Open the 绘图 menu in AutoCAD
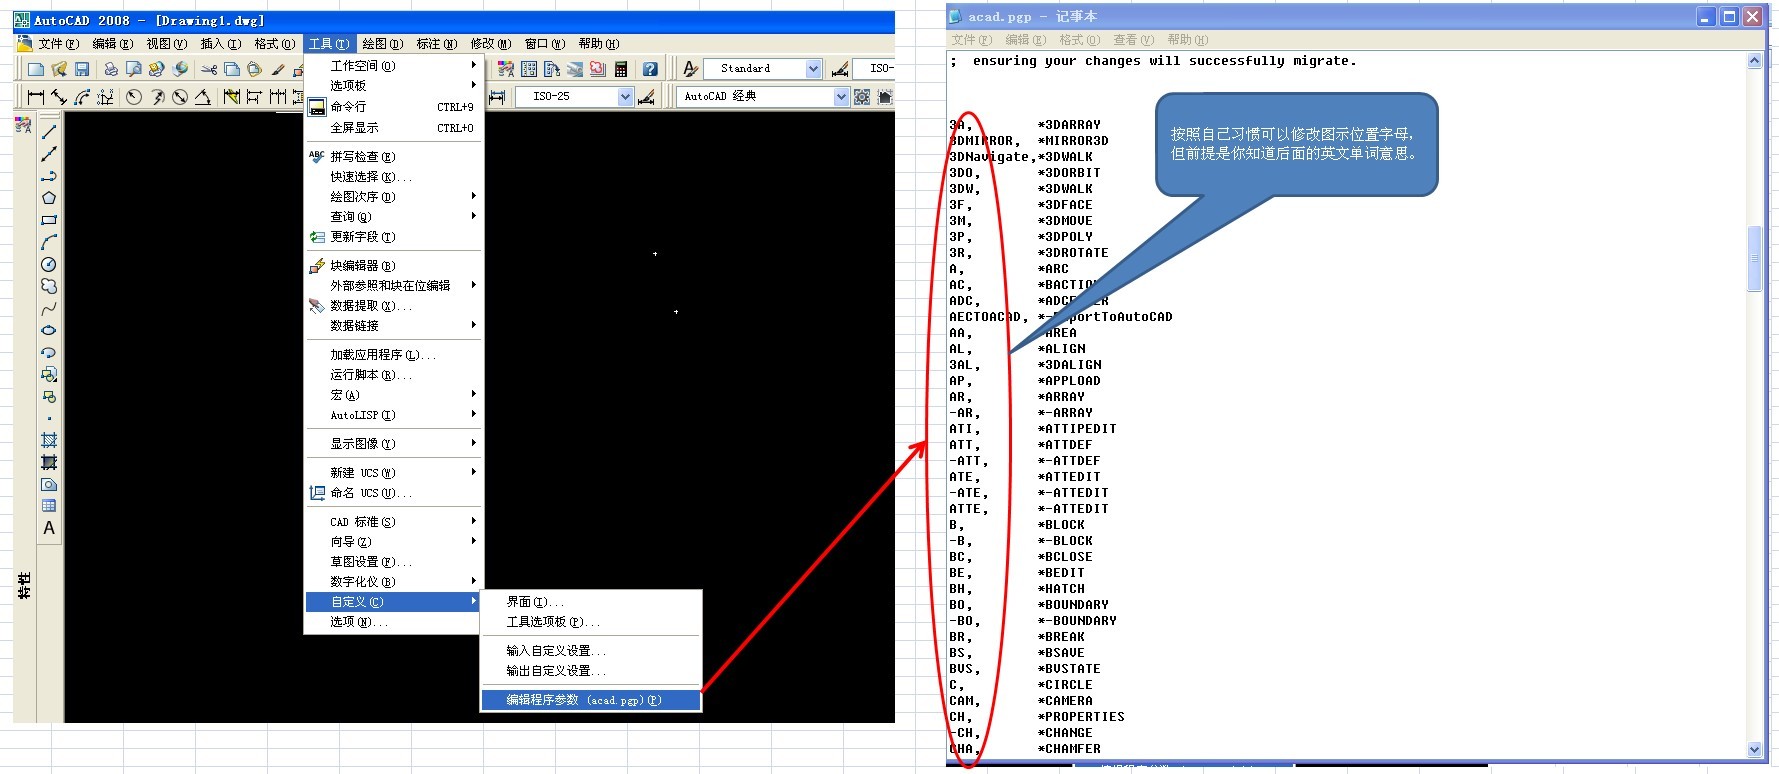This screenshot has width=1779, height=774. tap(382, 44)
